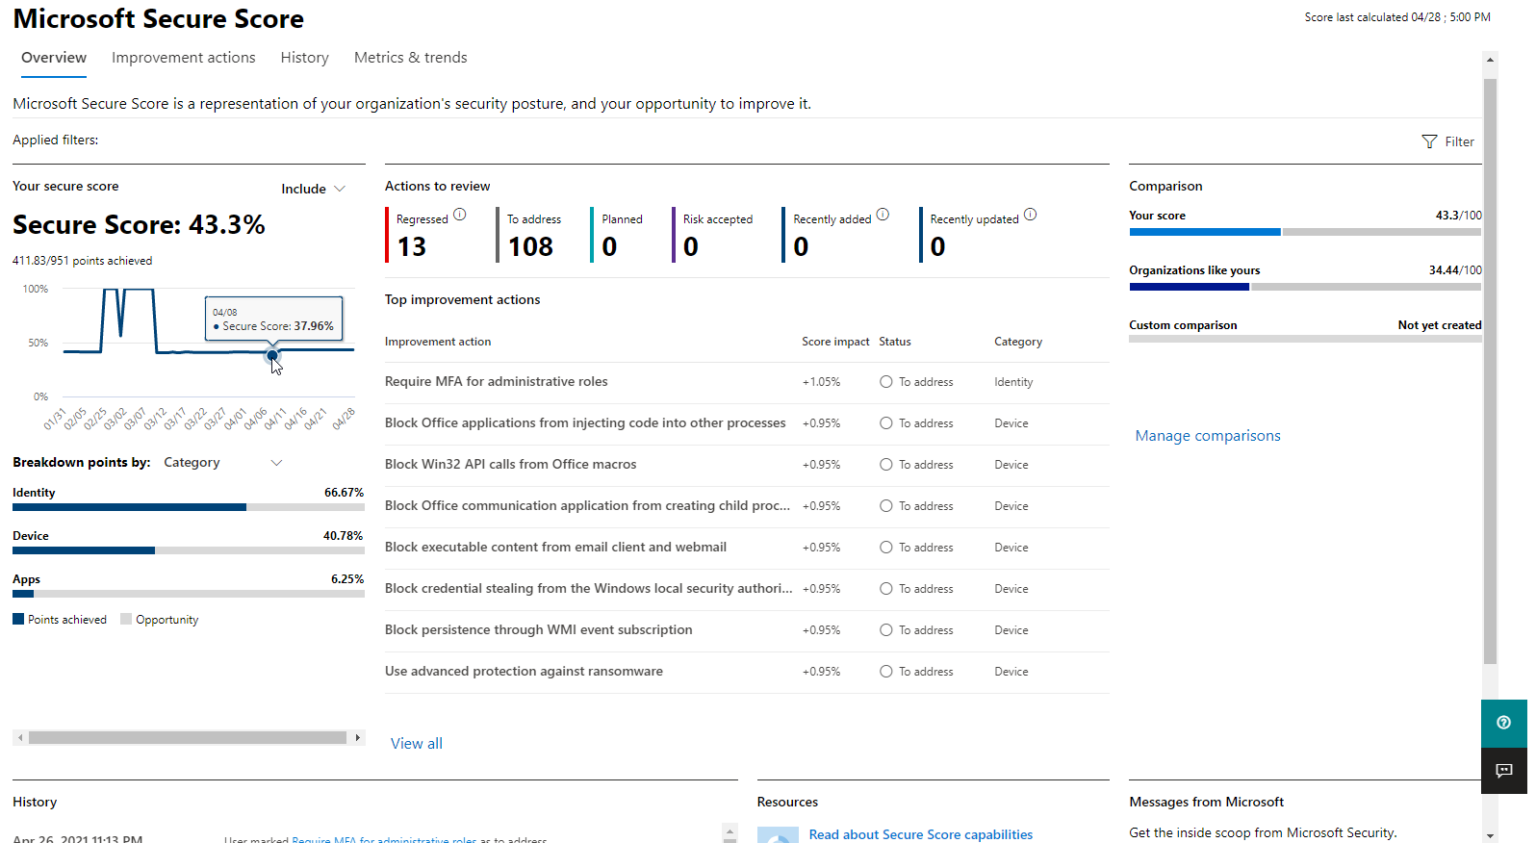Click the Manage comparisons link

tap(1207, 435)
